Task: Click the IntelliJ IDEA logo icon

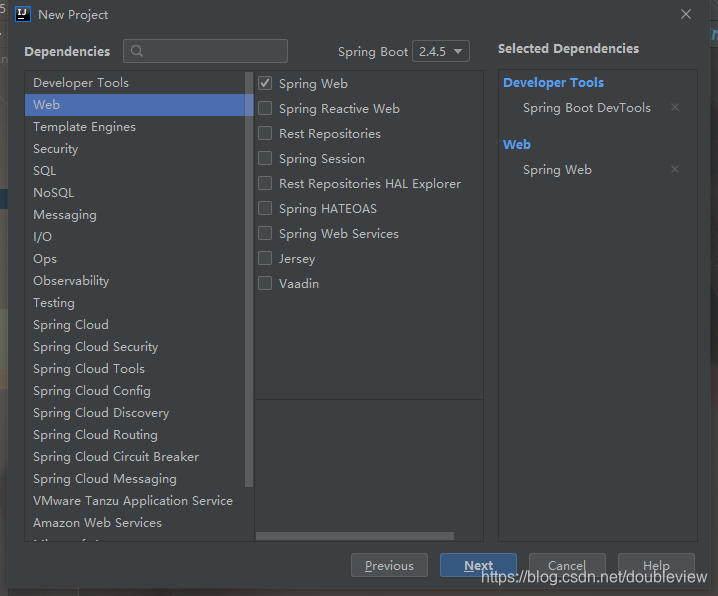Action: pyautogui.click(x=22, y=14)
